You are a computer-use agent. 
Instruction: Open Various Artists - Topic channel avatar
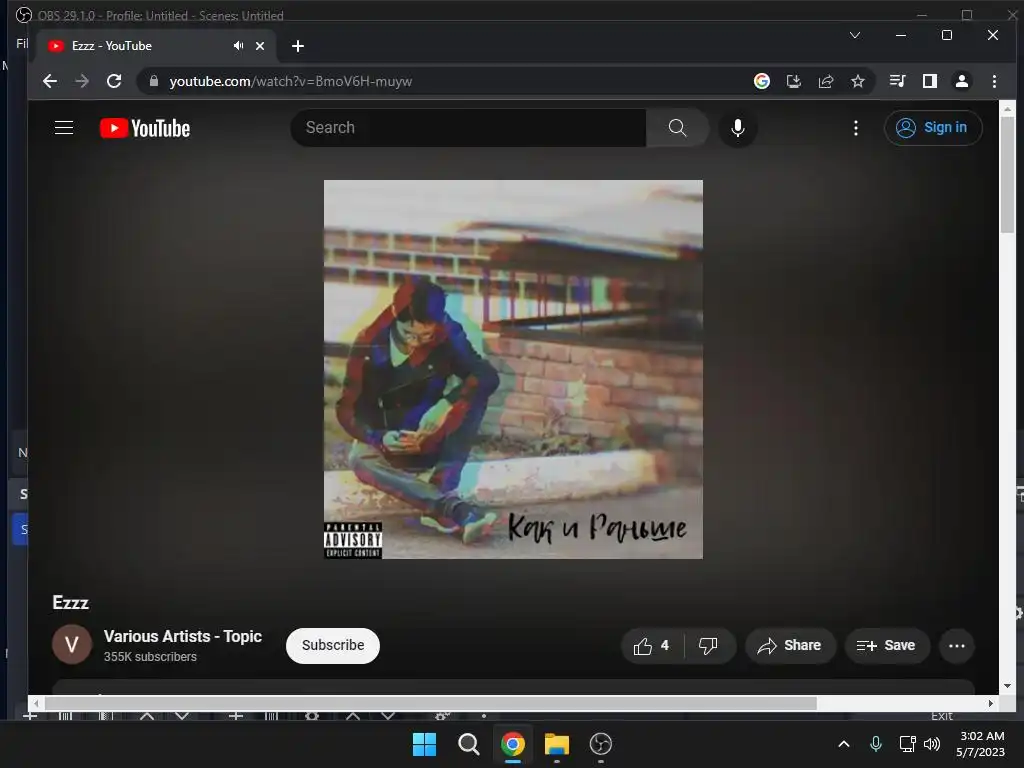pyautogui.click(x=72, y=645)
